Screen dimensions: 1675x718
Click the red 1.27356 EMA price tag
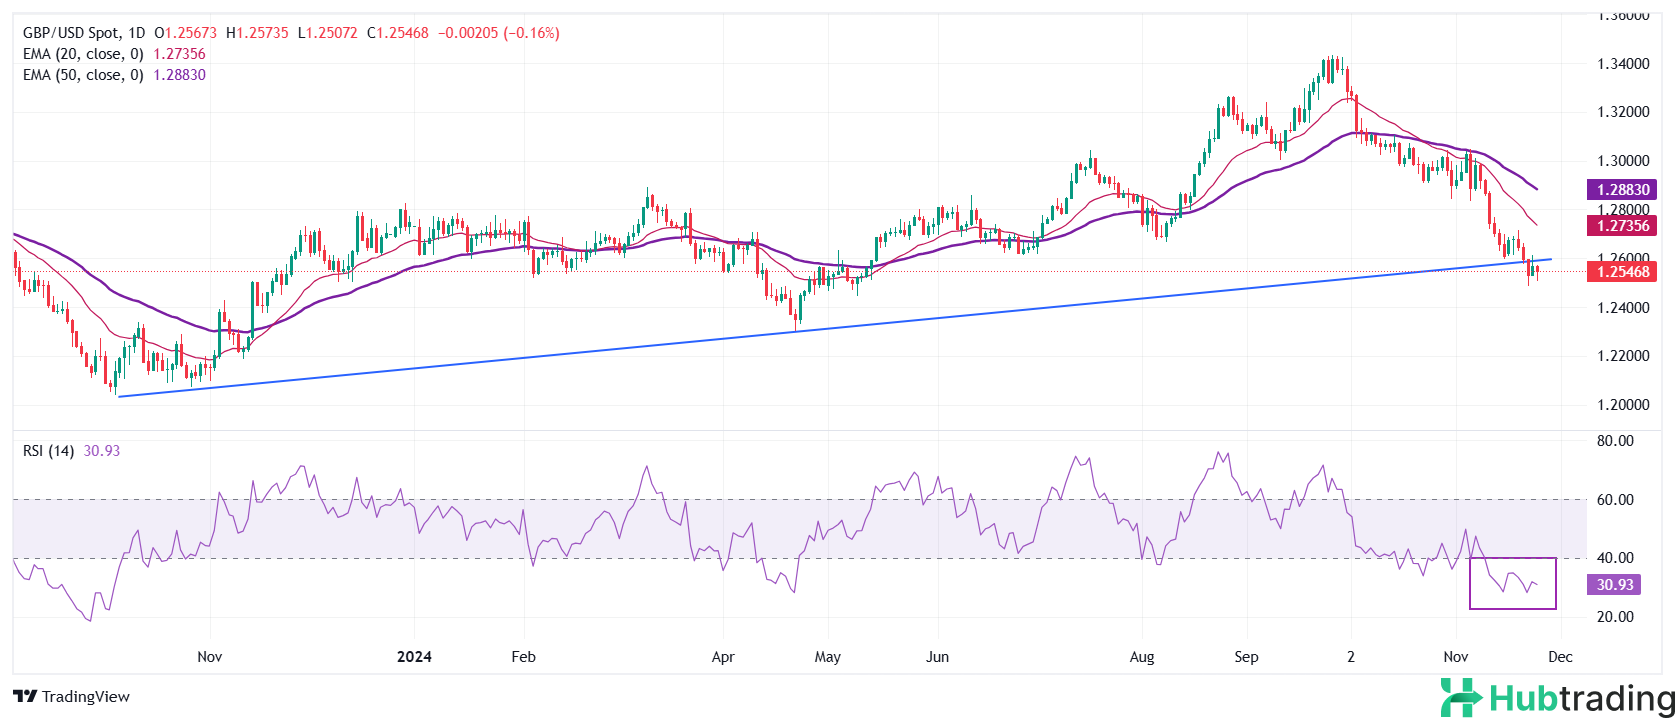(x=1621, y=226)
